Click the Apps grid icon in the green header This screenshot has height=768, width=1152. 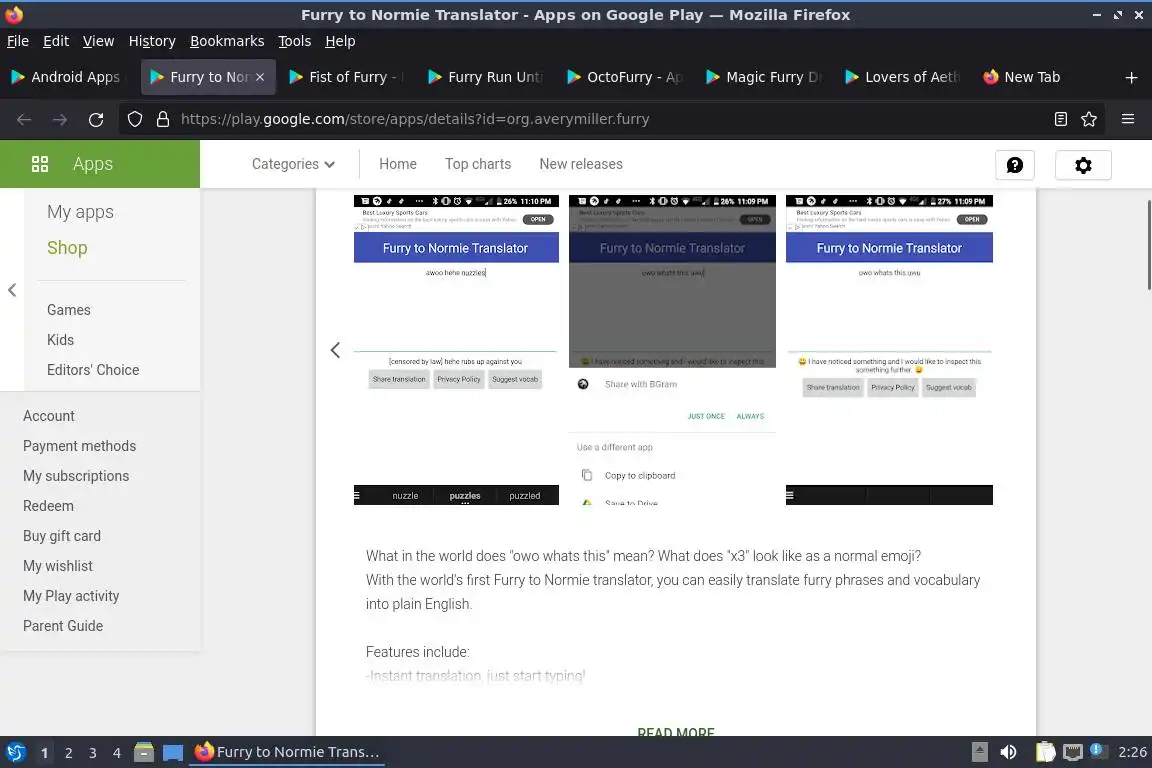(40, 164)
